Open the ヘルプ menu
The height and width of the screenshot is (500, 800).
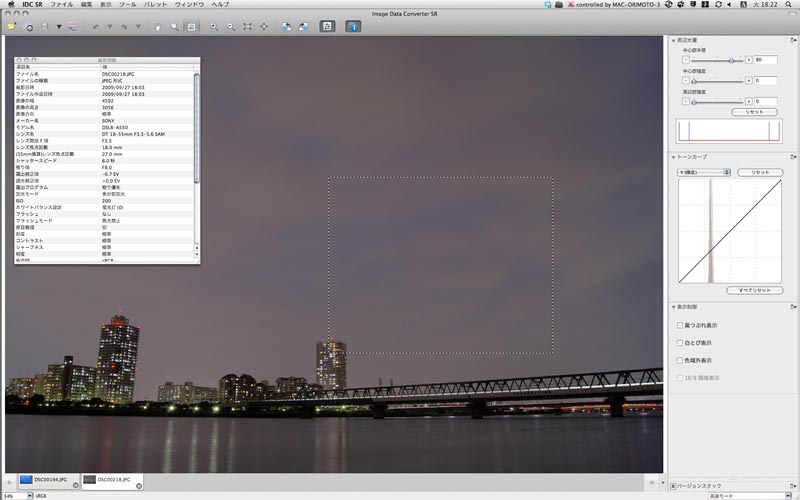(220, 4)
